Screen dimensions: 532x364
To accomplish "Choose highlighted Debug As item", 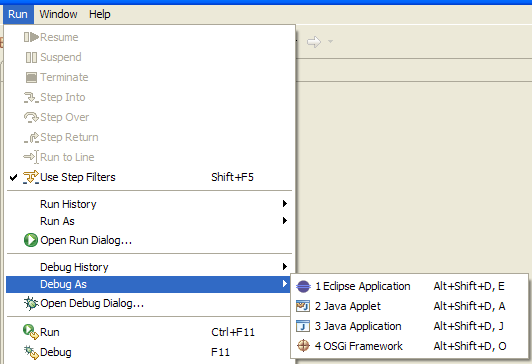I will click(x=149, y=284).
